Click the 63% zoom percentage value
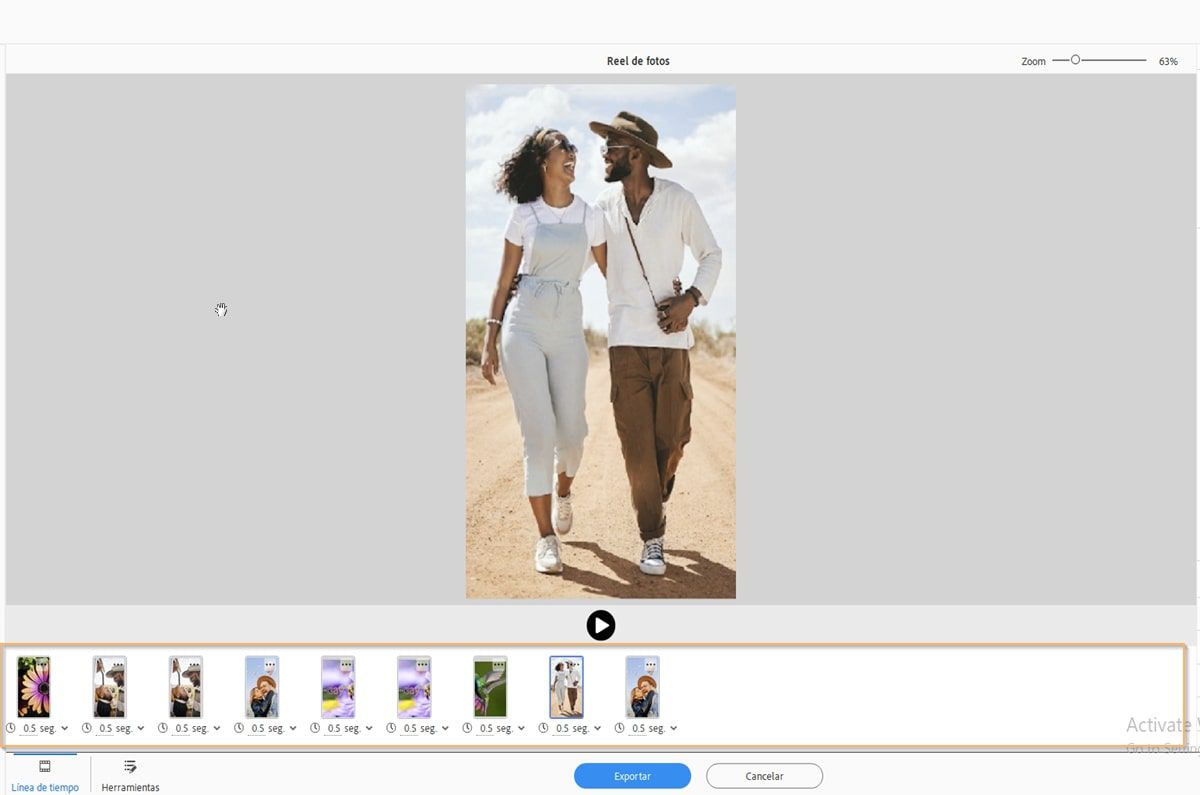Screen dimensions: 1200x795 pyautogui.click(x=1168, y=61)
